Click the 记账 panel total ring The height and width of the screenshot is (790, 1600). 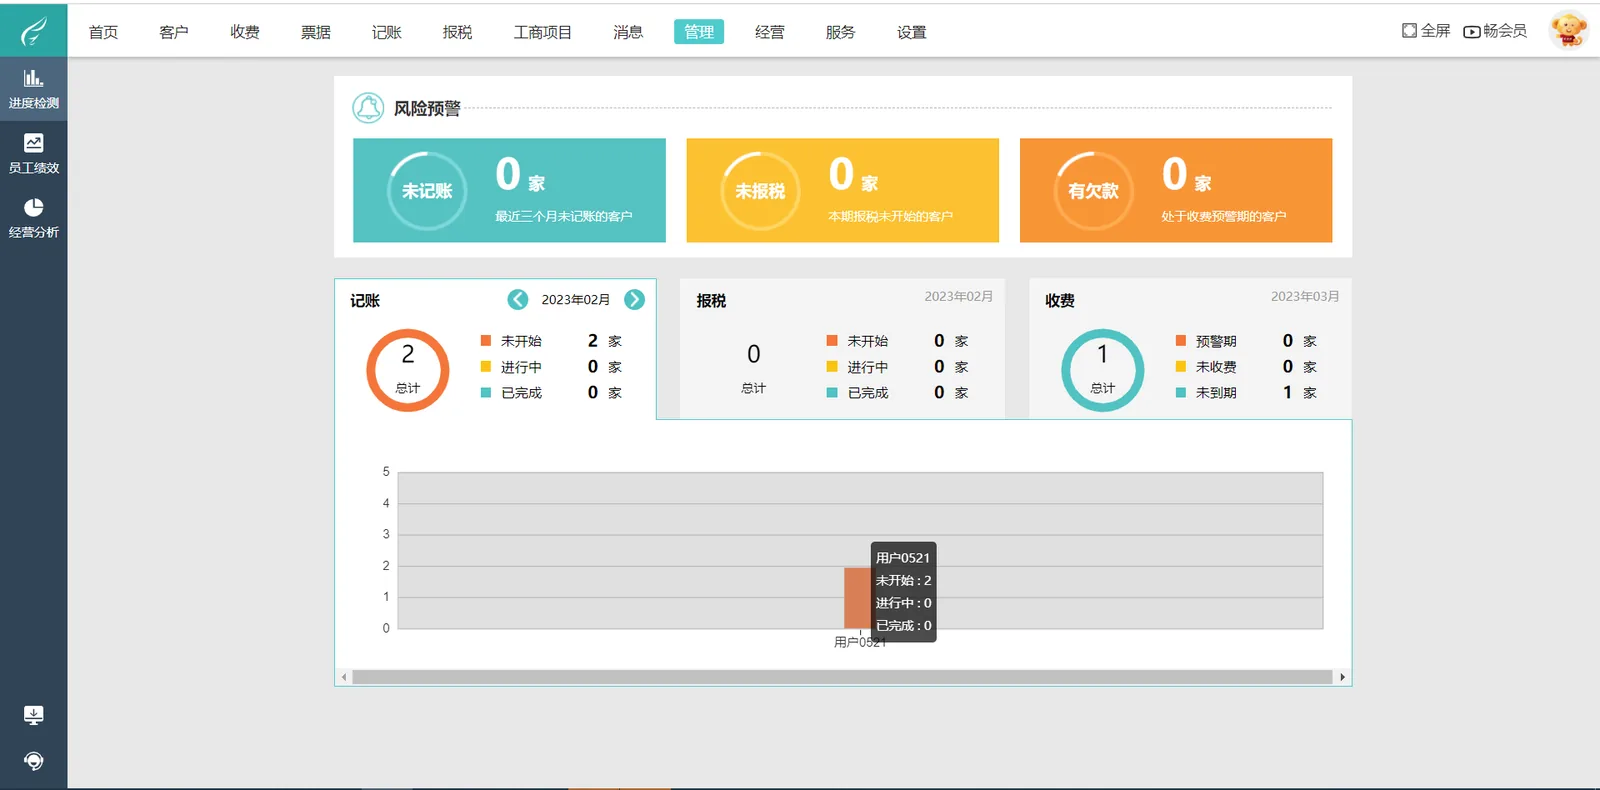(x=408, y=370)
